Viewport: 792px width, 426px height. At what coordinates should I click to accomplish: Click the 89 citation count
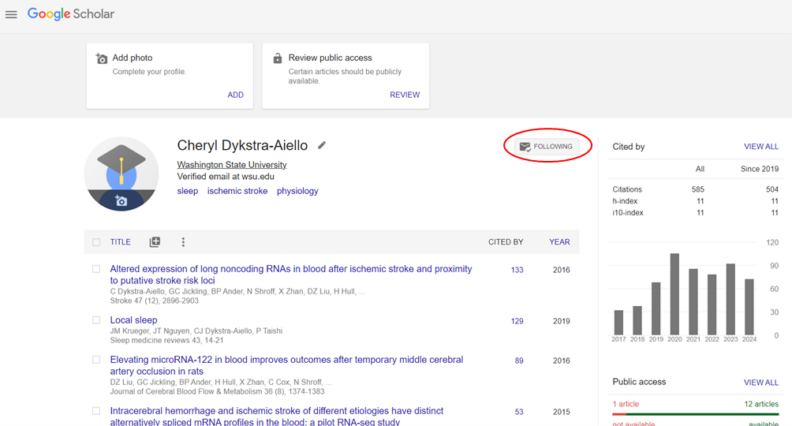pyautogui.click(x=519, y=361)
